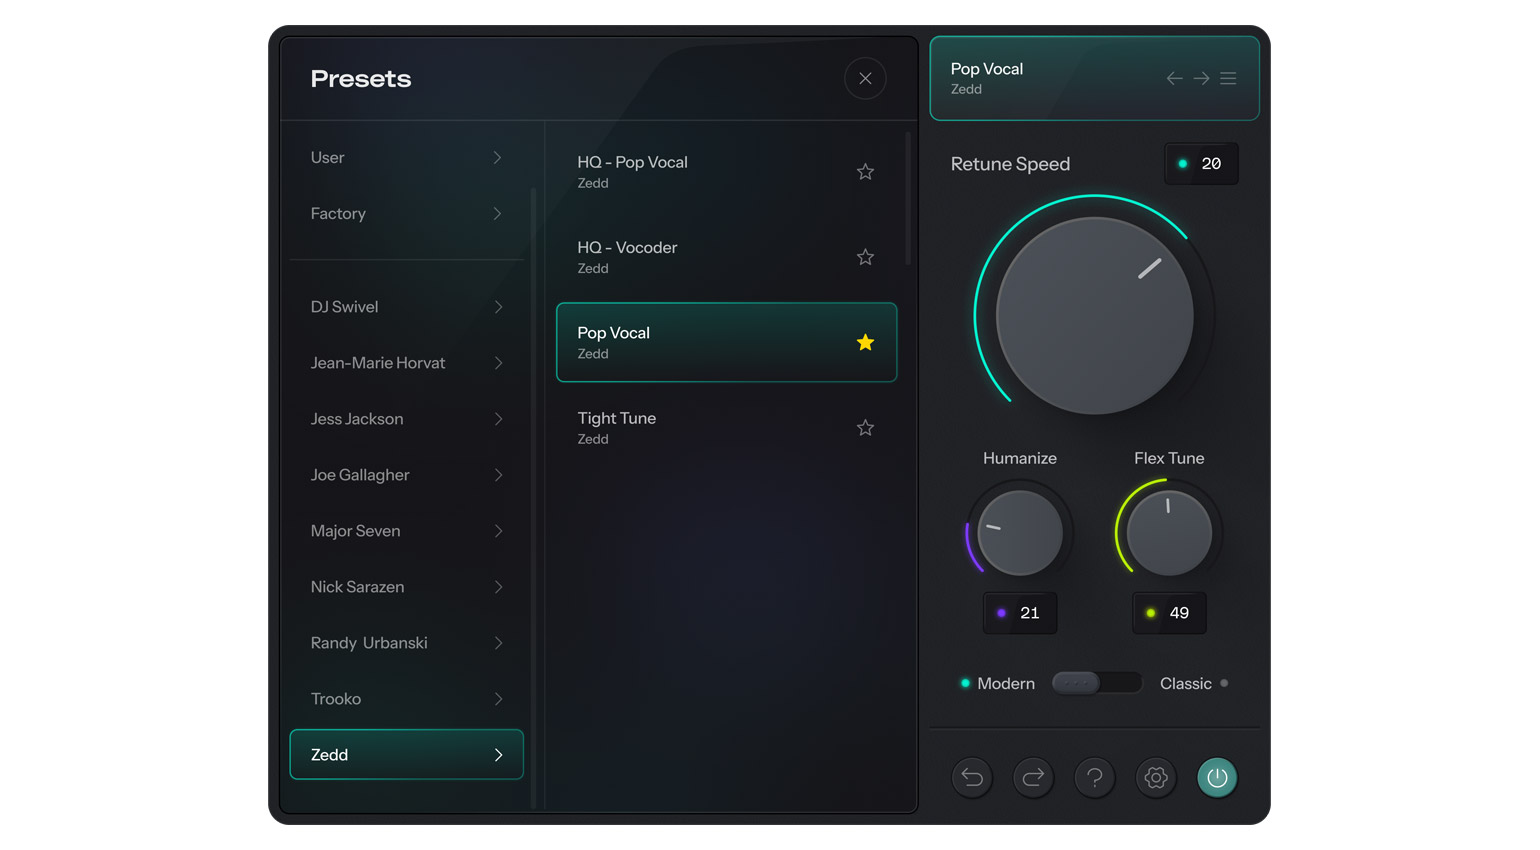Open settings via the gear icon
Image resolution: width=1540 pixels, height=850 pixels.
click(x=1156, y=777)
